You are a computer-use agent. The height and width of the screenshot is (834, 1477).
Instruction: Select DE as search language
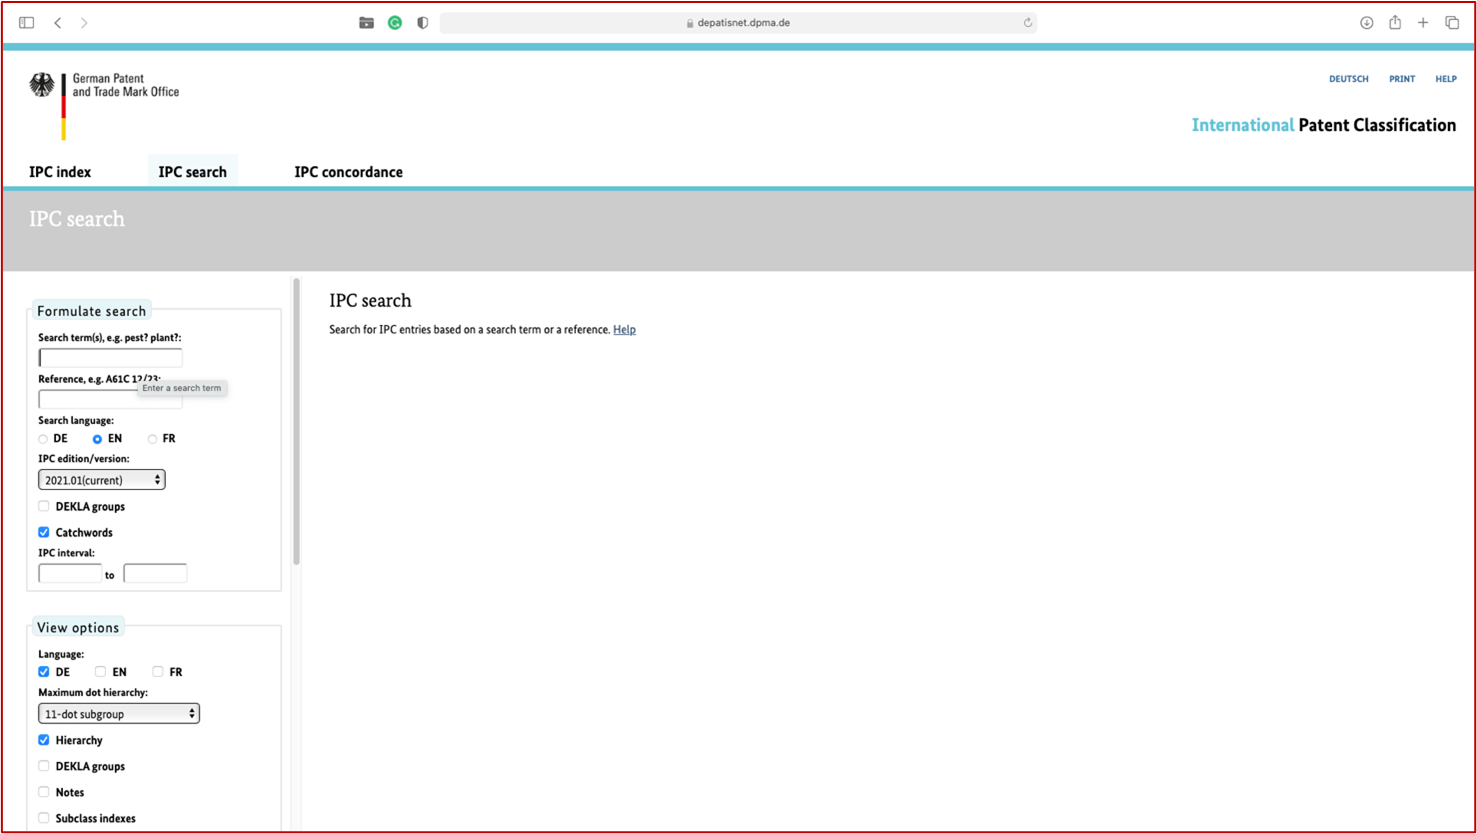click(43, 439)
